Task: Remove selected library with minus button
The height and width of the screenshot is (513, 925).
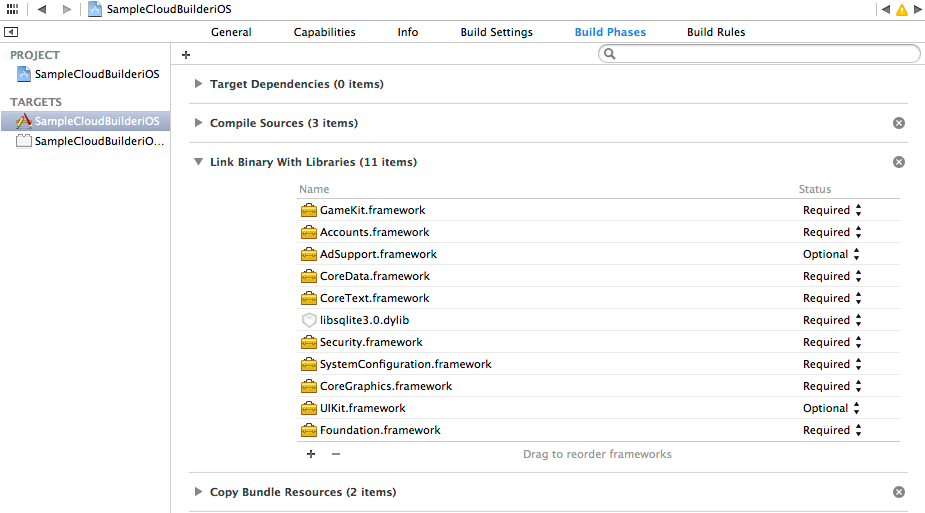Action: click(x=336, y=453)
